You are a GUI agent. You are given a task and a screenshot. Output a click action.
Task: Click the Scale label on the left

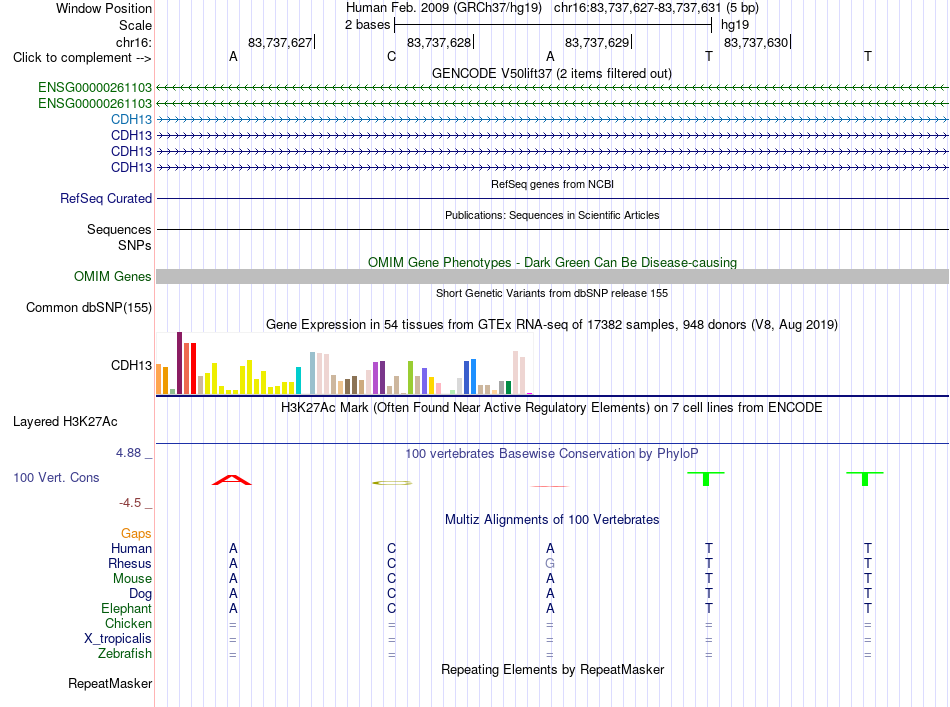[x=135, y=25]
